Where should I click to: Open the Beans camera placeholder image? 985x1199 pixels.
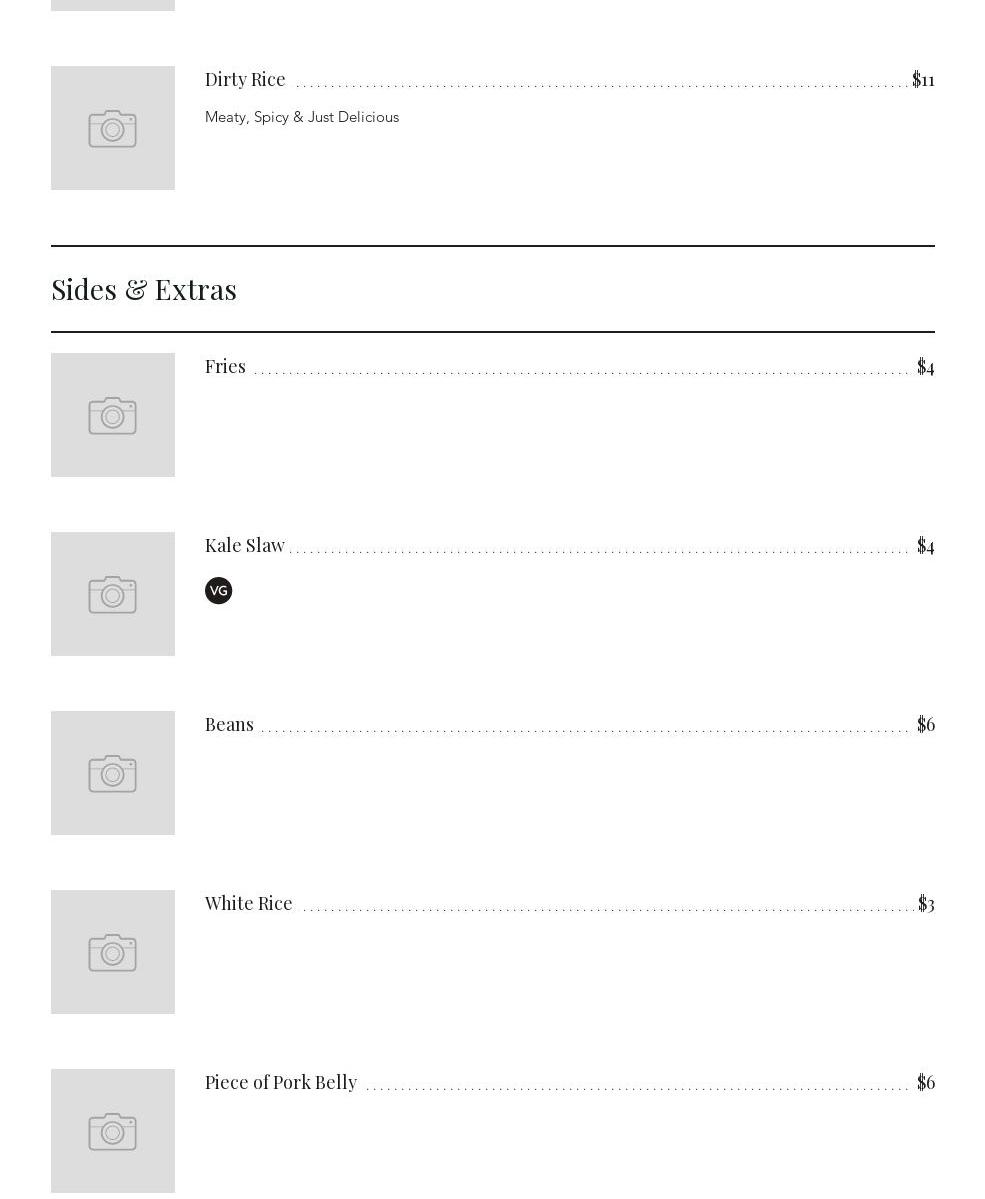pos(113,774)
